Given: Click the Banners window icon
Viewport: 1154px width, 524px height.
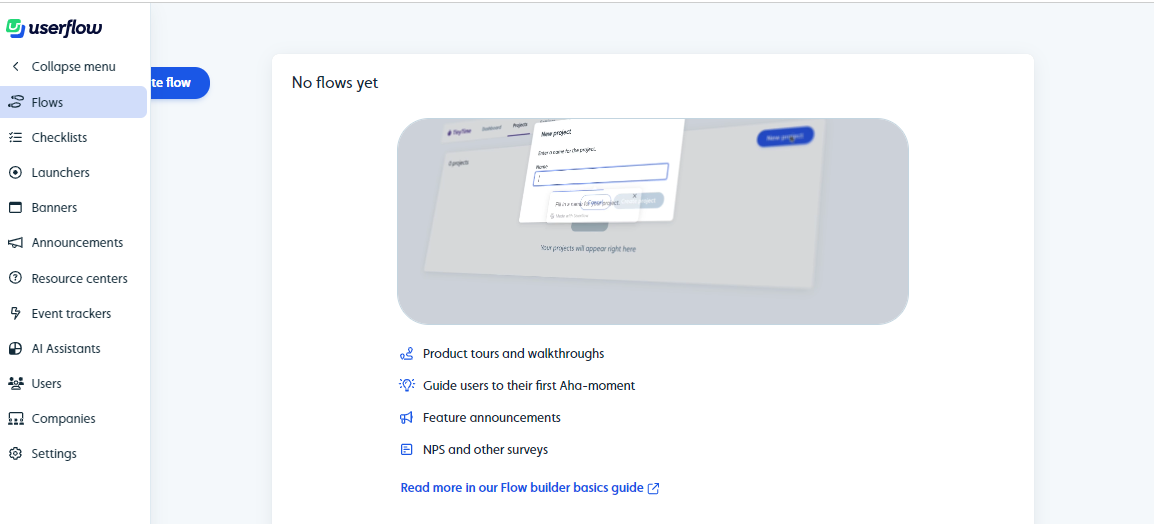Looking at the screenshot, I should pos(15,208).
